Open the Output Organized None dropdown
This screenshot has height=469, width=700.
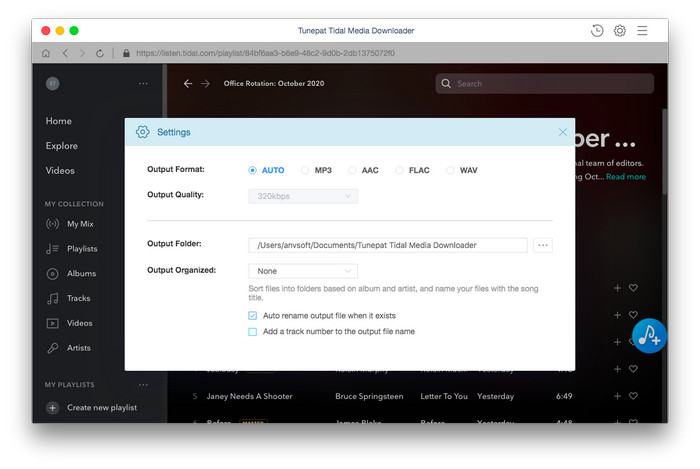(x=303, y=271)
